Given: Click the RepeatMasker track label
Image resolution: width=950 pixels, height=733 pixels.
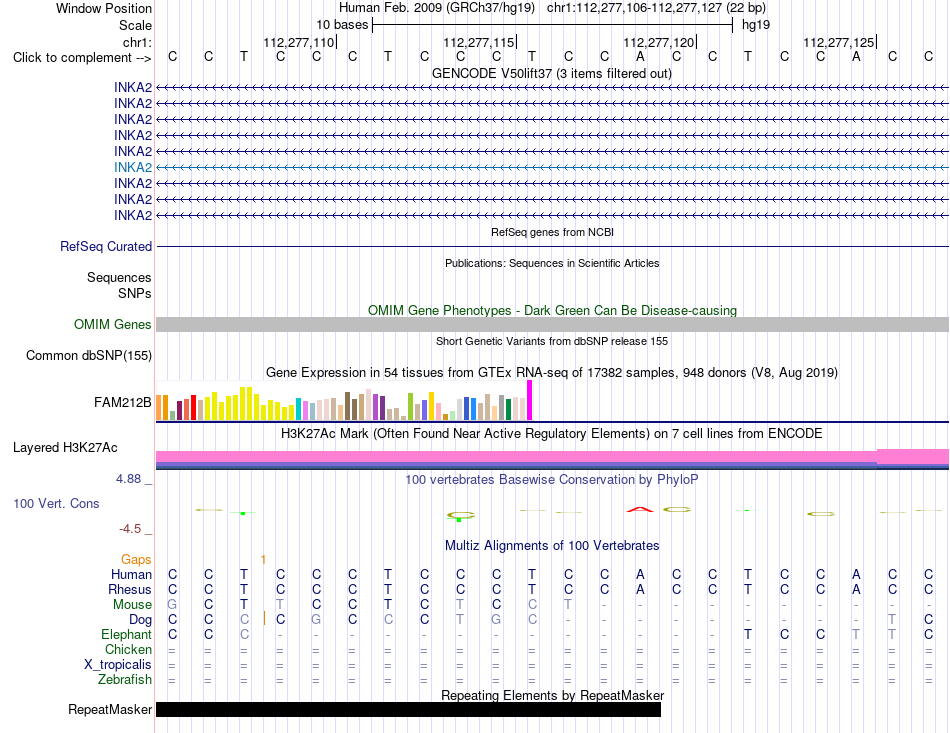Looking at the screenshot, I should coord(110,709).
